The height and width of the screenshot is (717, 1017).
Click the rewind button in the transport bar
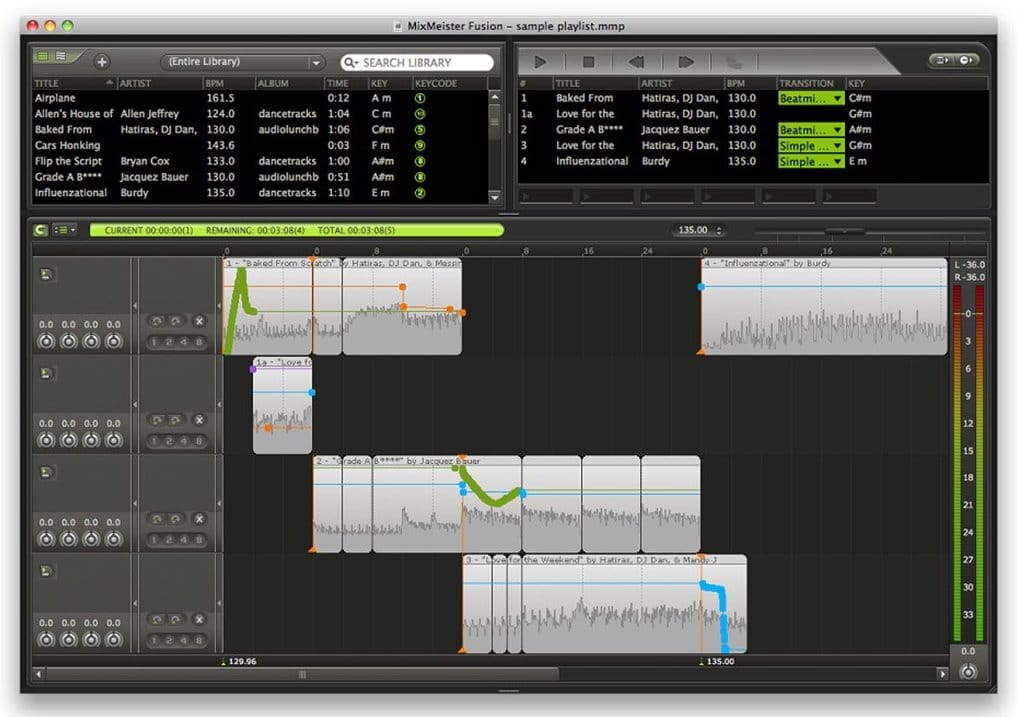[636, 62]
